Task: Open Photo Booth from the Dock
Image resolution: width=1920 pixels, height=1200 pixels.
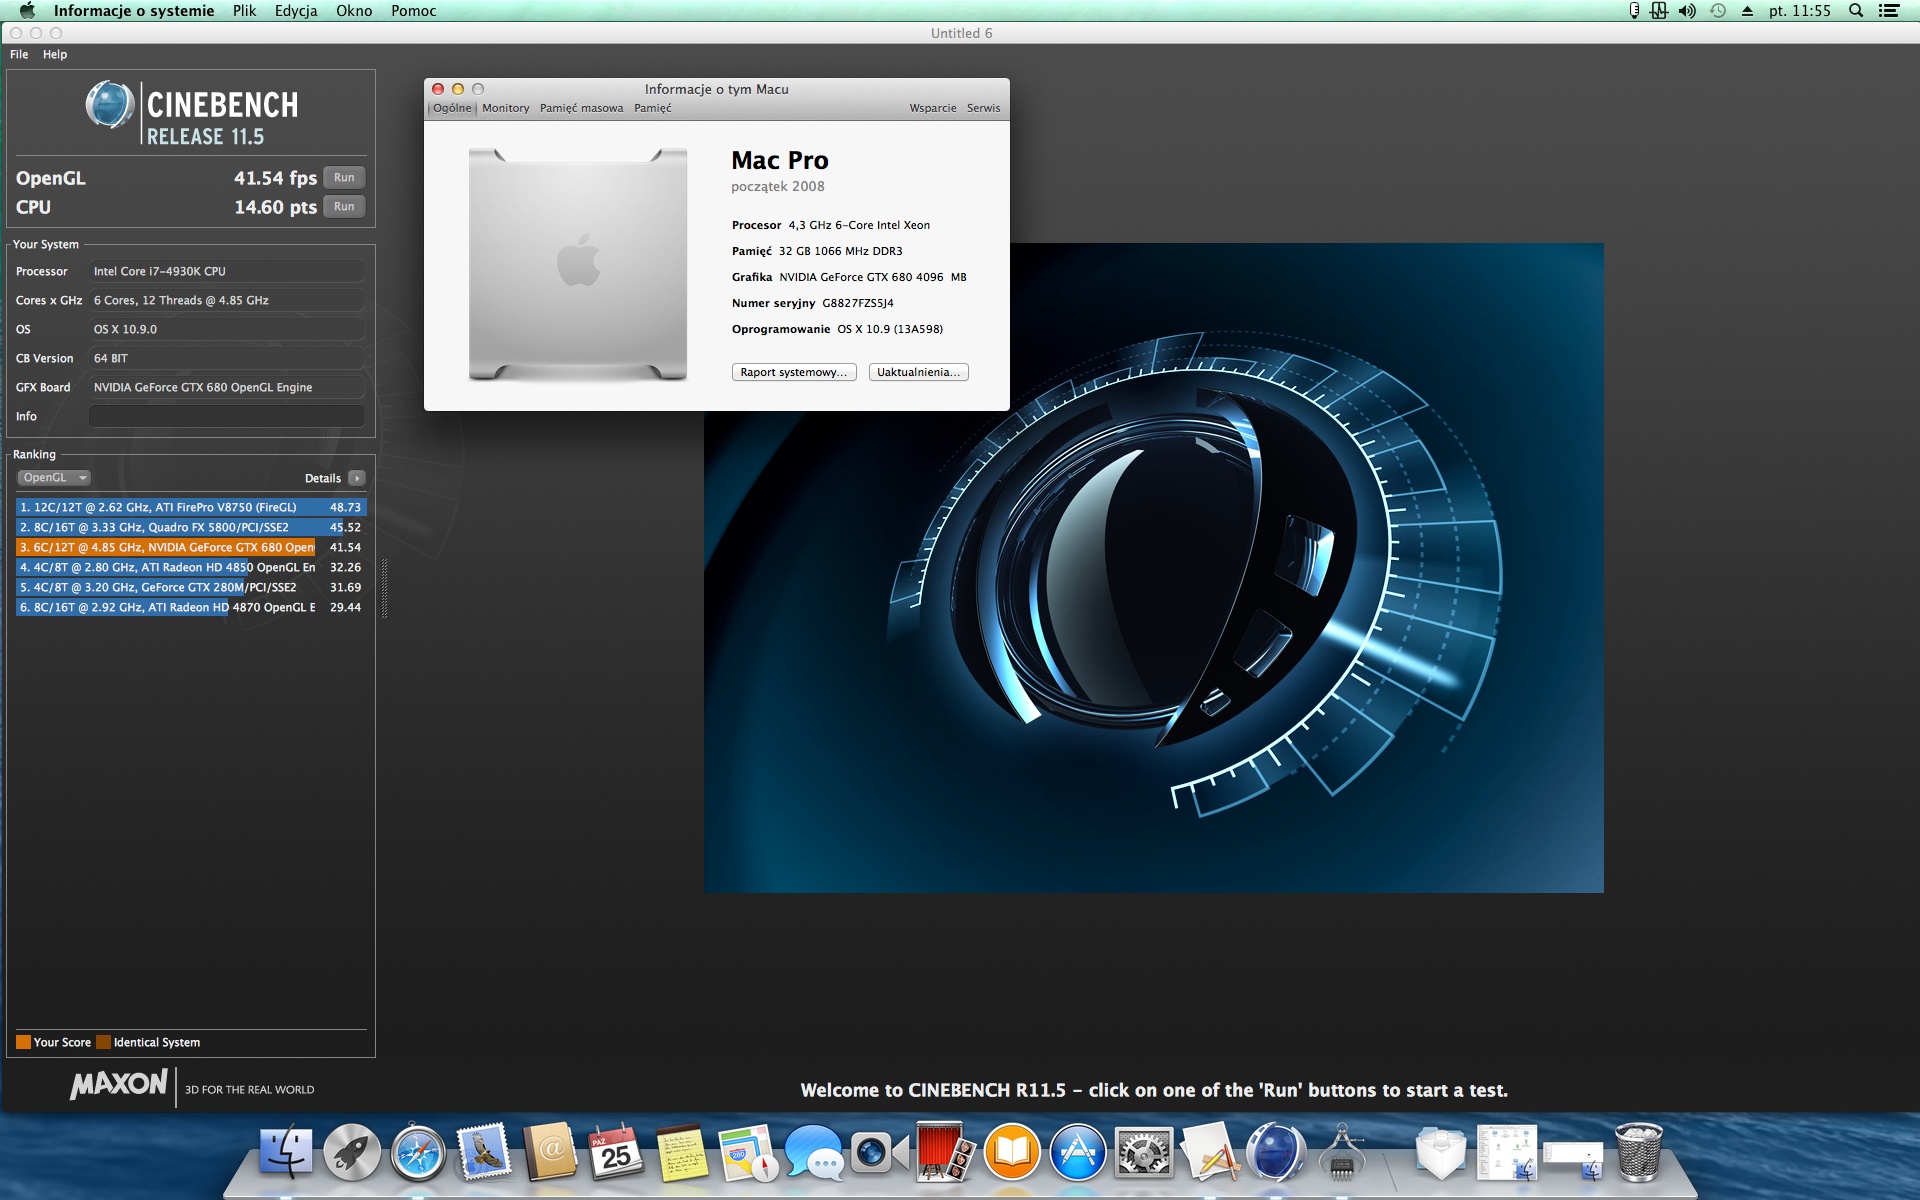Action: 946,1152
